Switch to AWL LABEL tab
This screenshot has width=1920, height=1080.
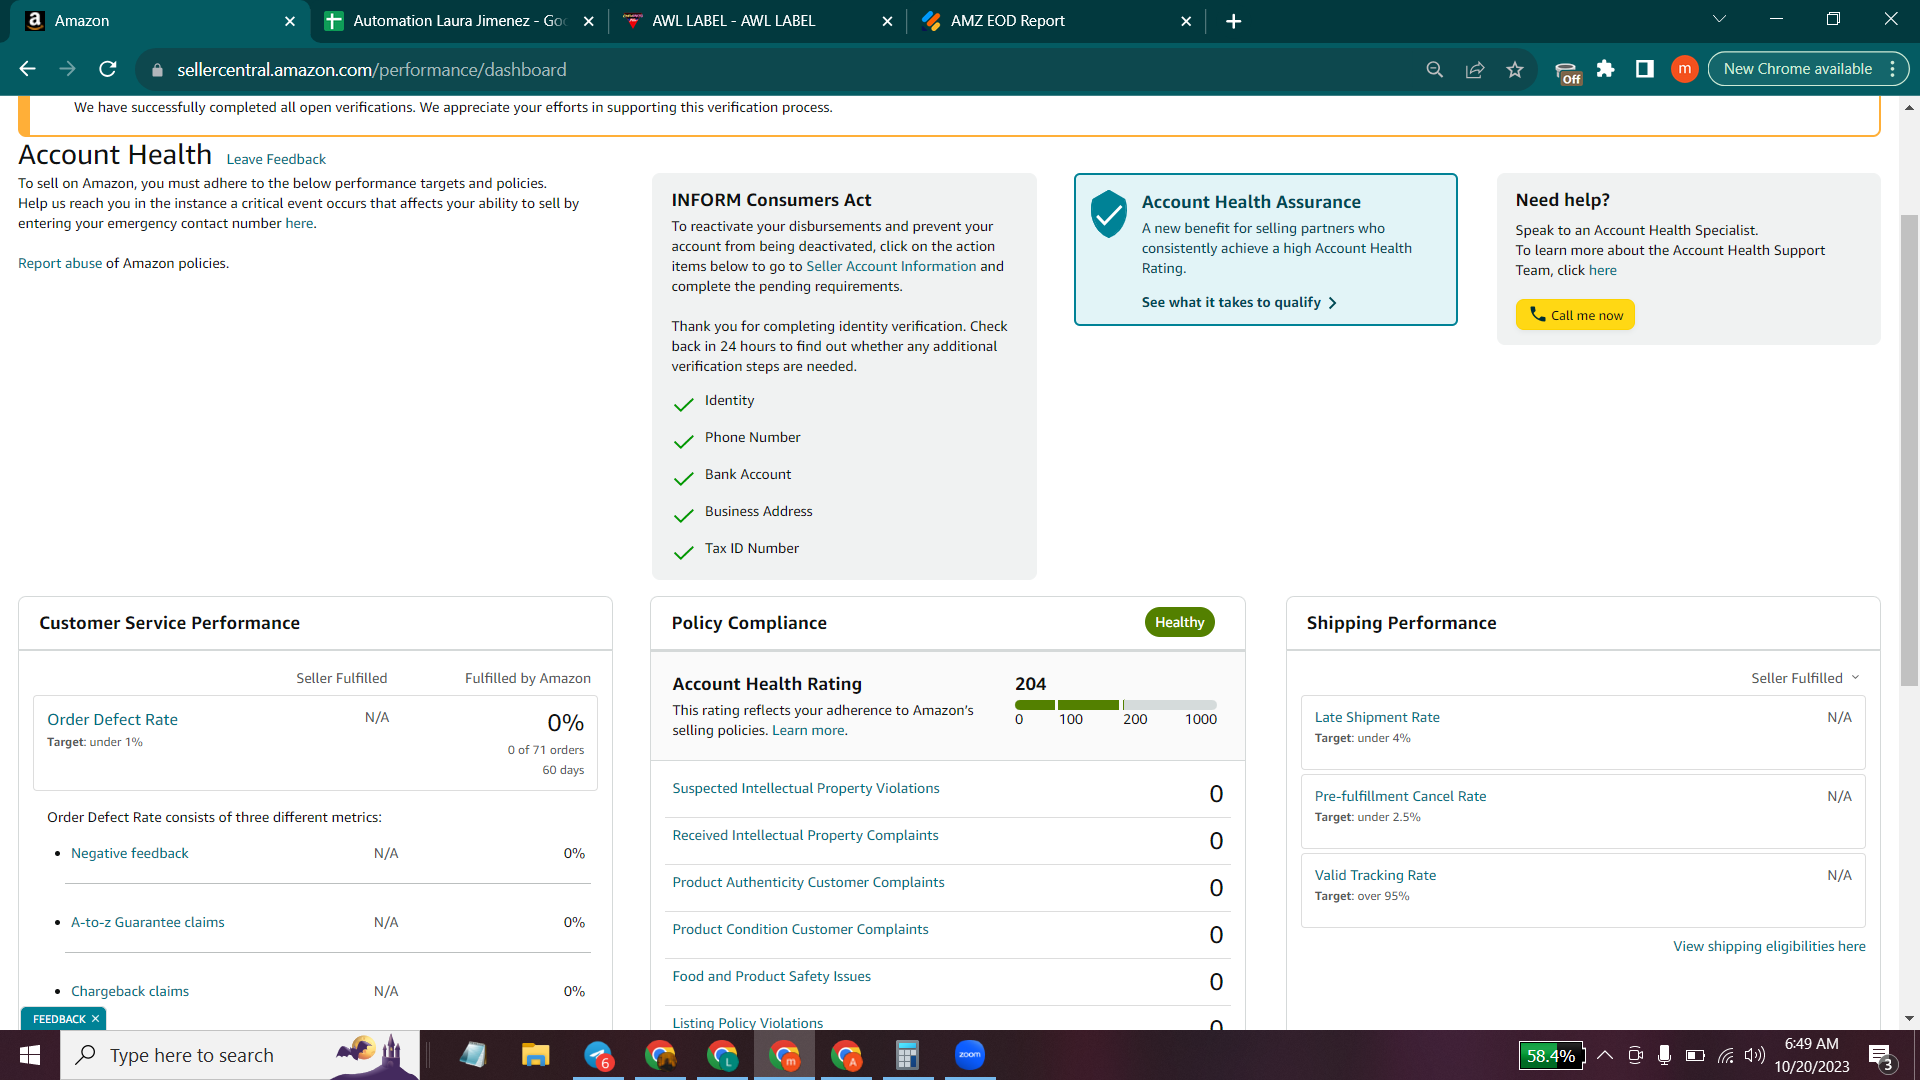pos(757,21)
